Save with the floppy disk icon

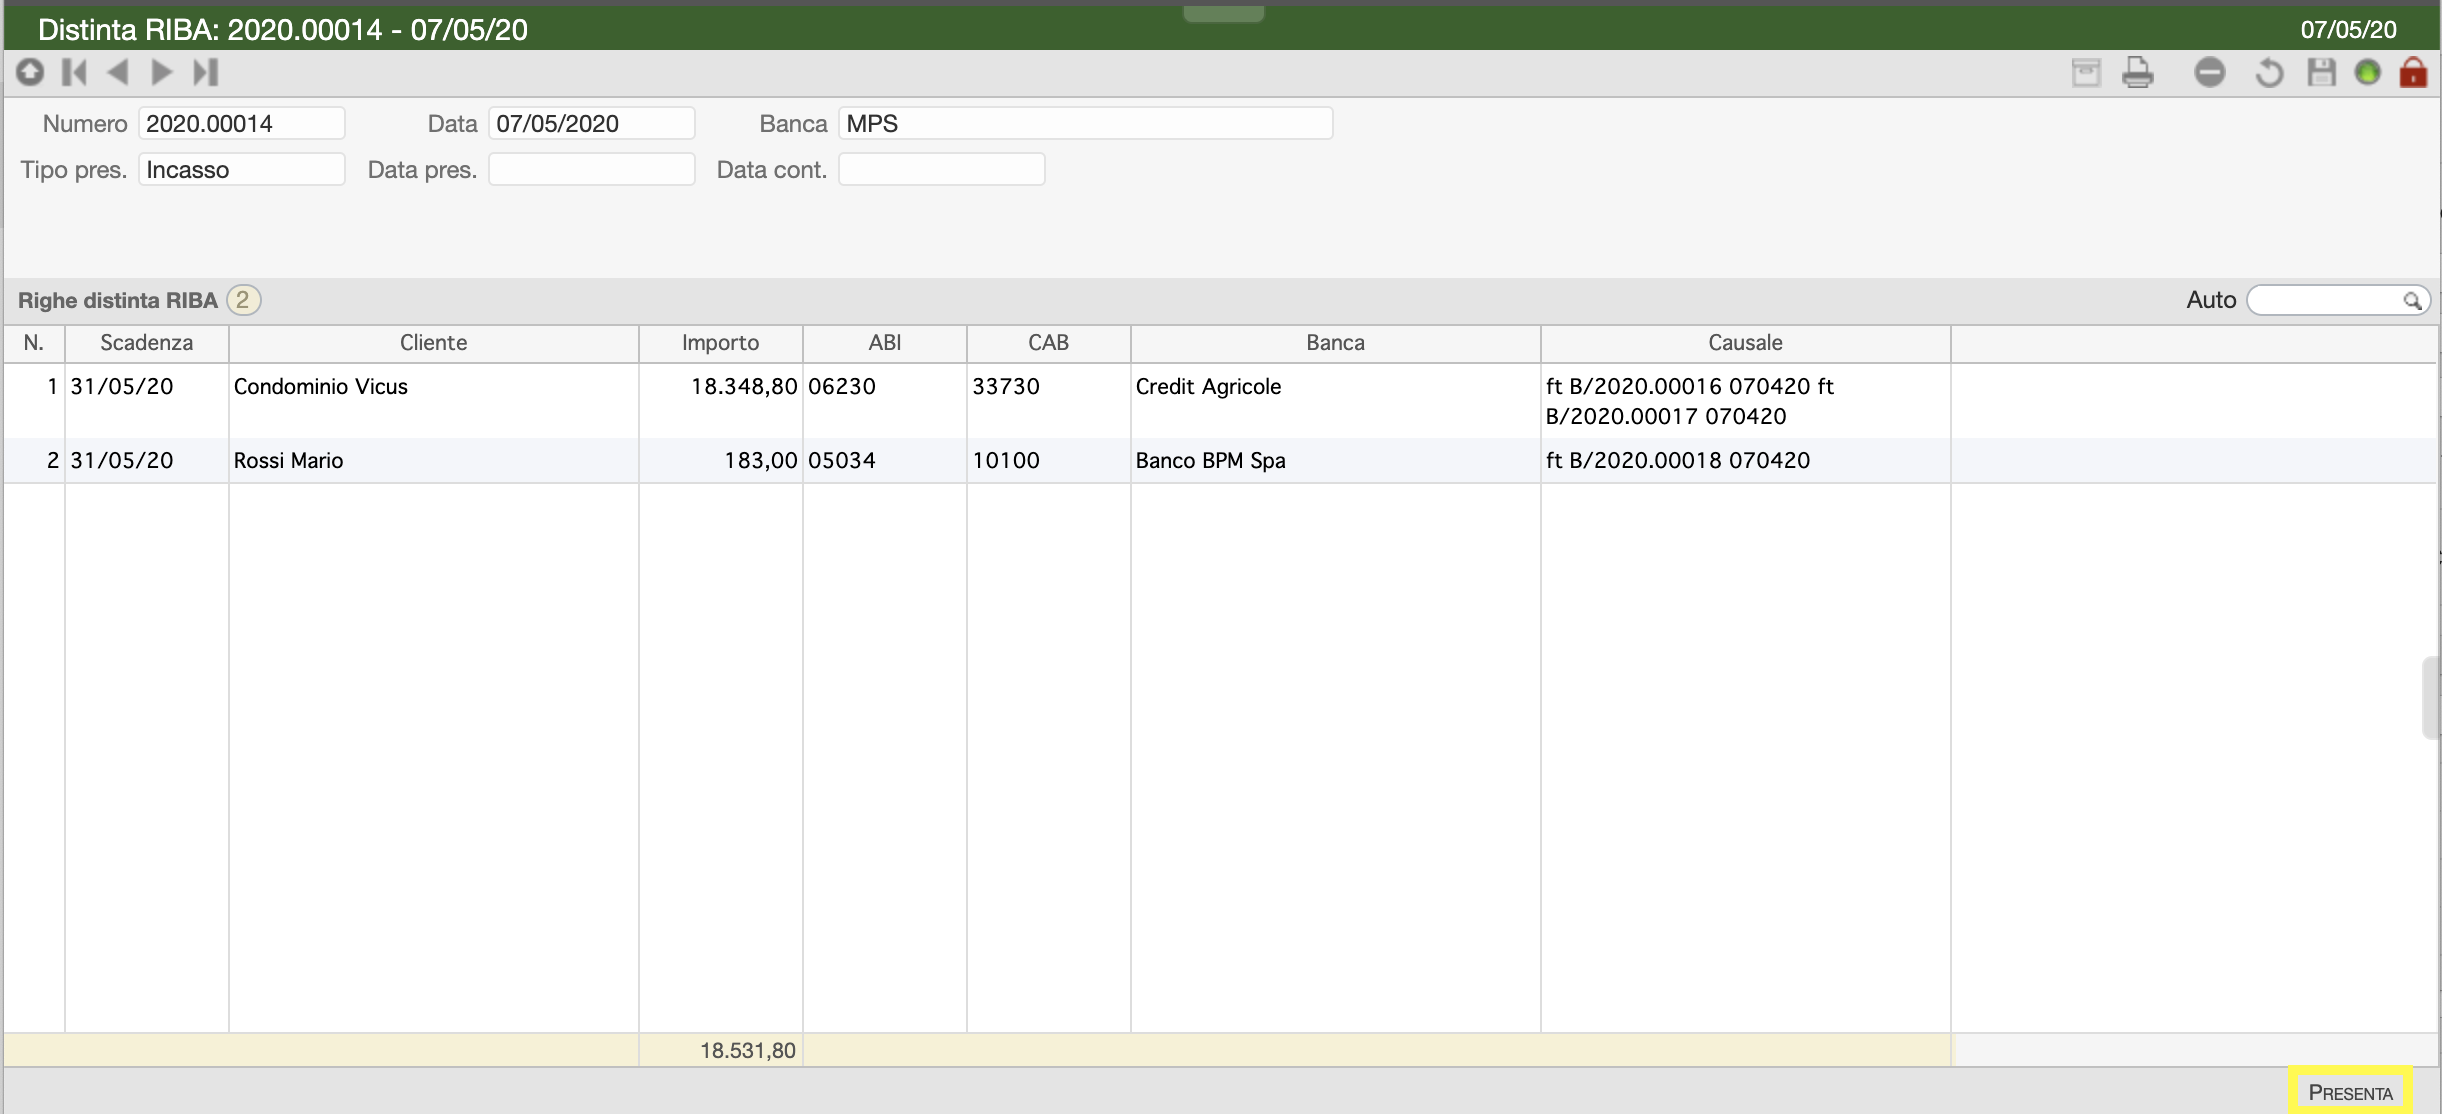click(x=2321, y=73)
